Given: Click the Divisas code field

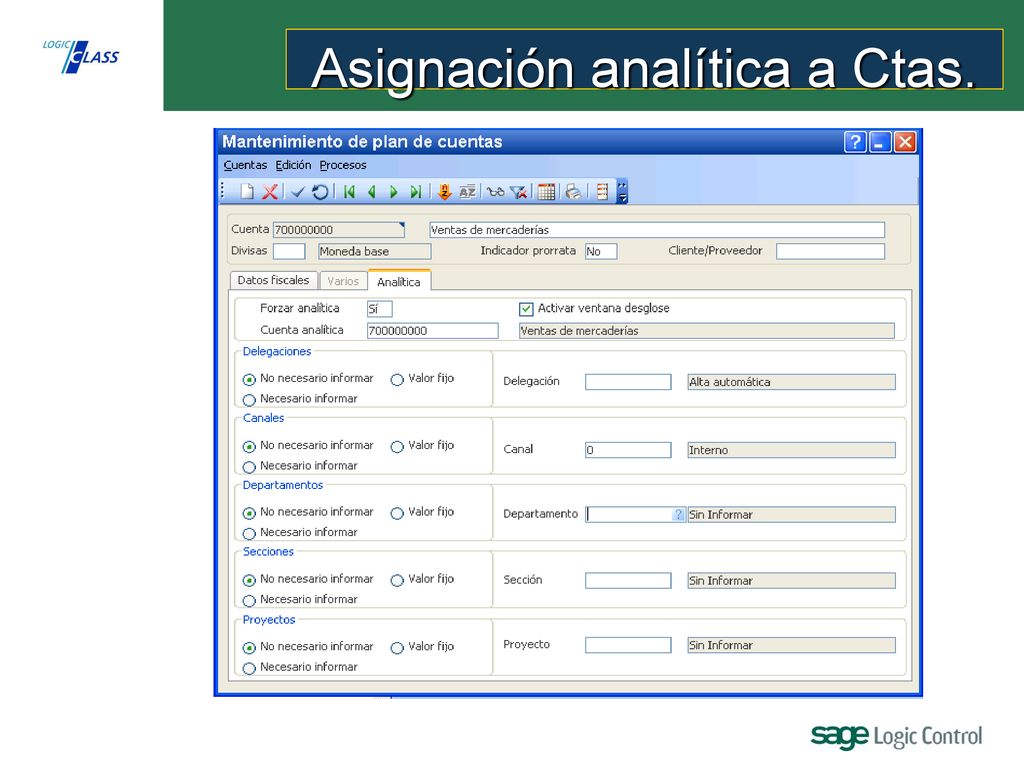Looking at the screenshot, I should [x=289, y=251].
